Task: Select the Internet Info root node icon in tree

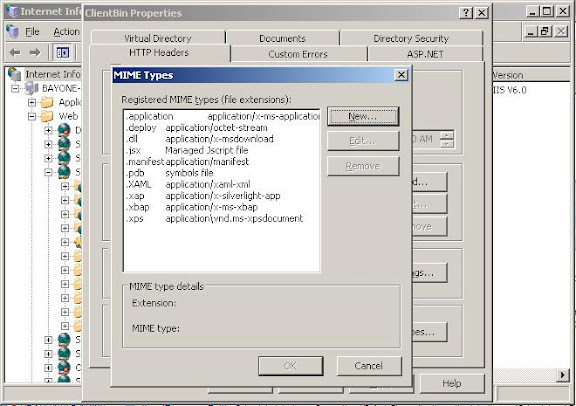Action: 15,74
